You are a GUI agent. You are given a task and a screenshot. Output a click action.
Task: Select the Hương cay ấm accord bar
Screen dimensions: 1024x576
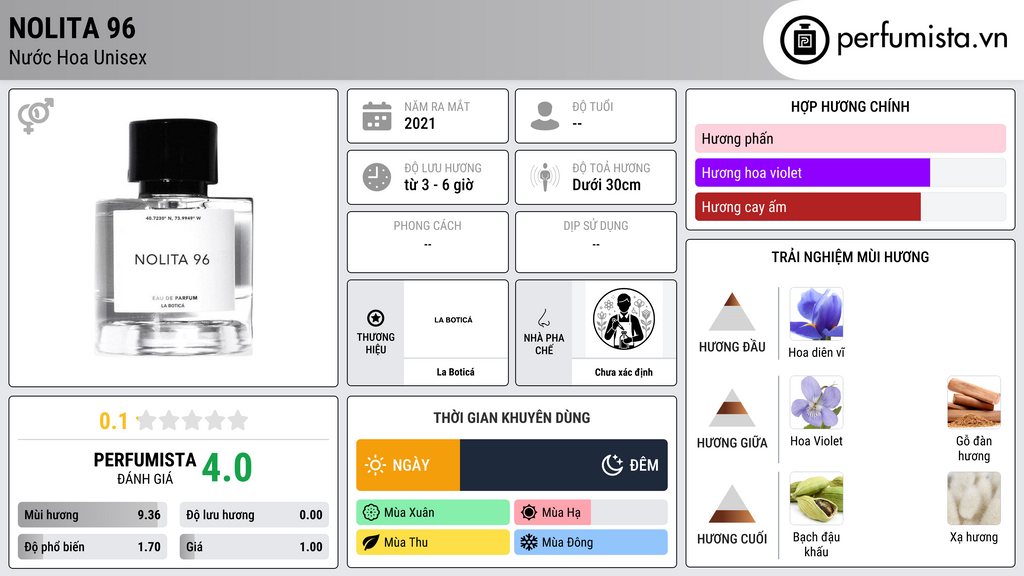(850, 207)
